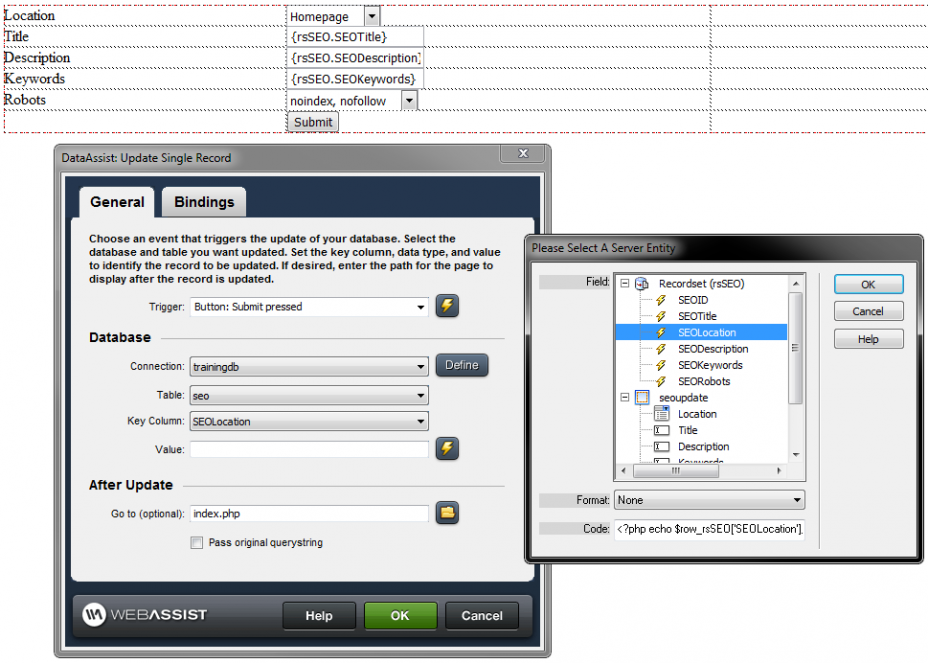Click Description field showing {rsSEO.SEODescription}

click(x=355, y=58)
